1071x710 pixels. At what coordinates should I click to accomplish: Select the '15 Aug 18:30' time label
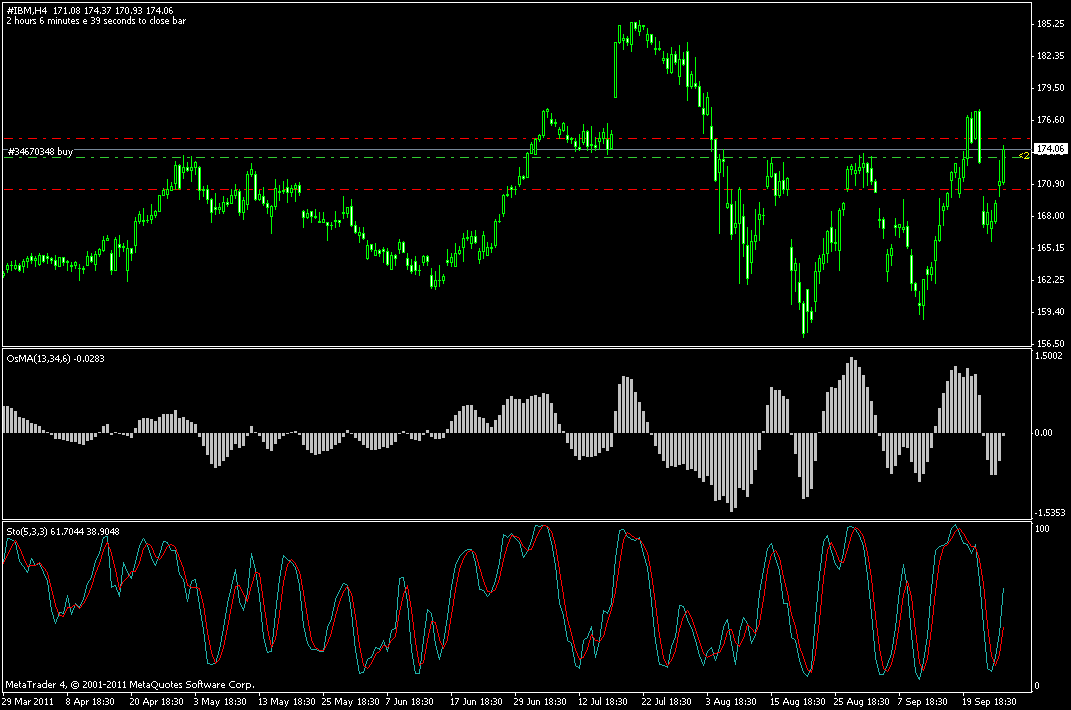[x=797, y=702]
